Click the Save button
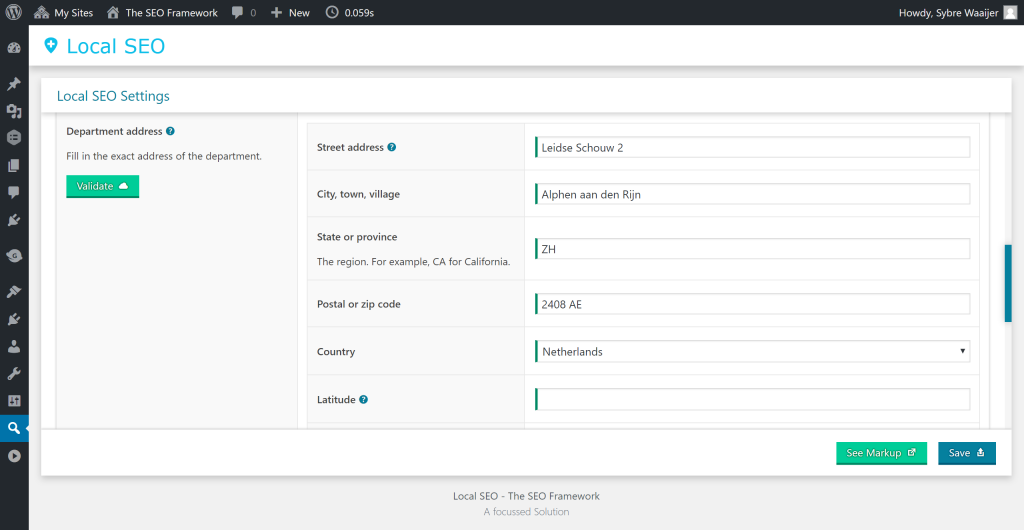 click(966, 453)
